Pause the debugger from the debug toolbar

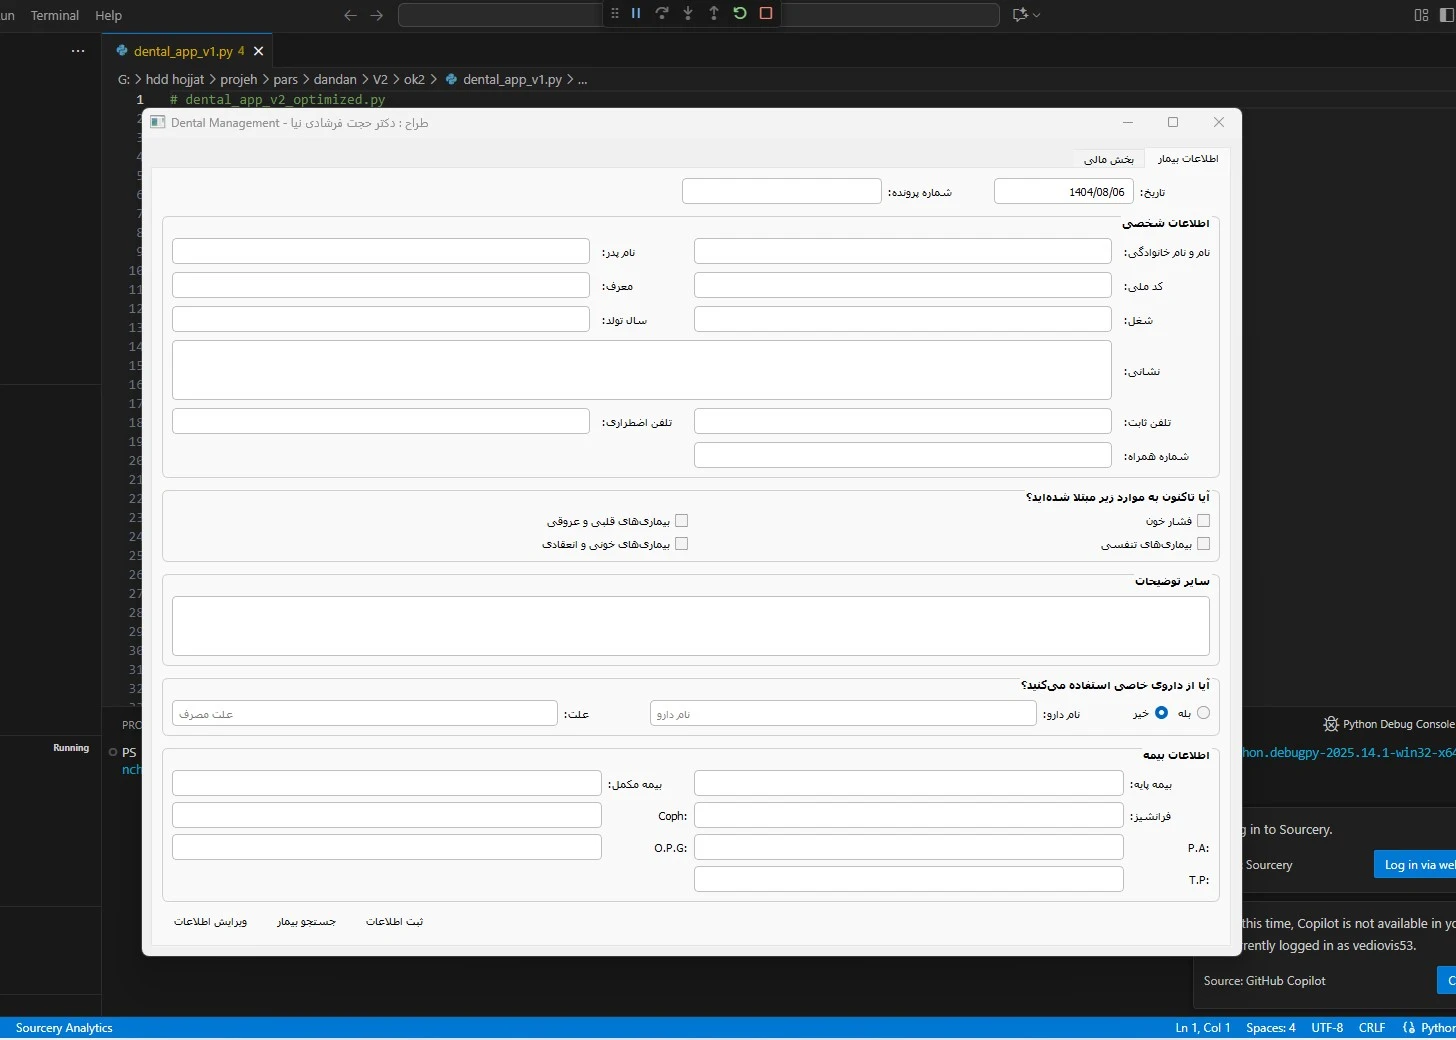tap(636, 14)
